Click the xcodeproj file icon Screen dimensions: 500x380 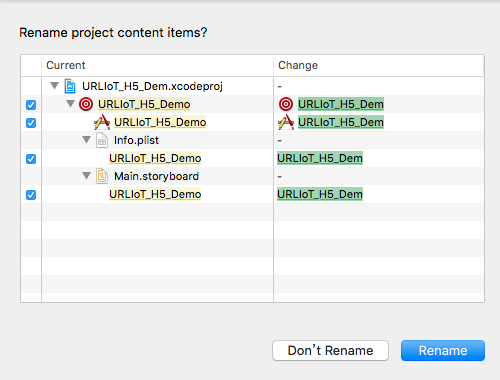click(x=70, y=86)
